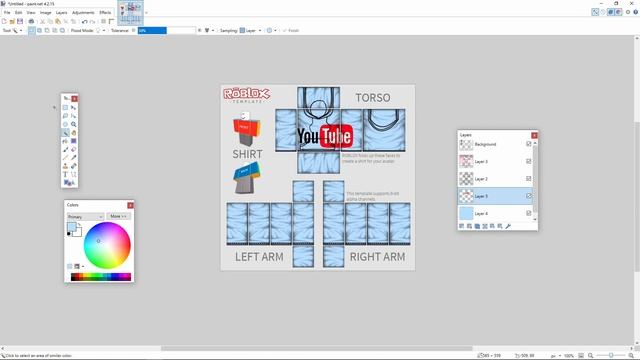Click the More >> button in Colors
640x360 pixels.
coord(118,216)
